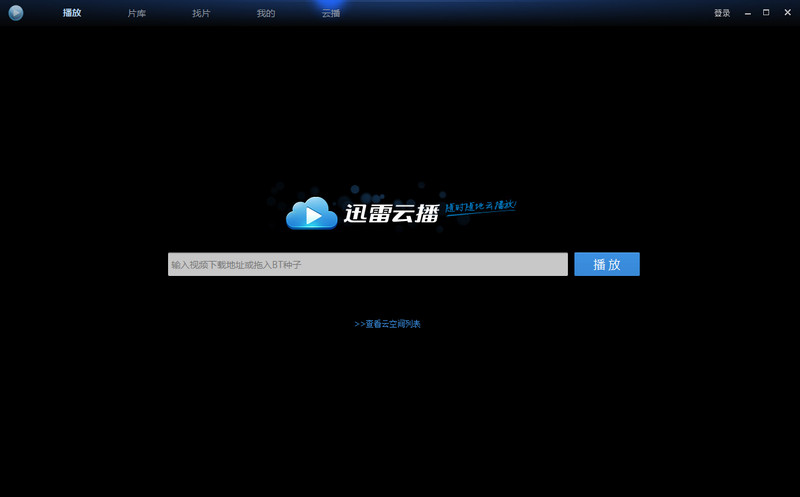
Task: Switch to the 播放 tab
Action: [72, 13]
